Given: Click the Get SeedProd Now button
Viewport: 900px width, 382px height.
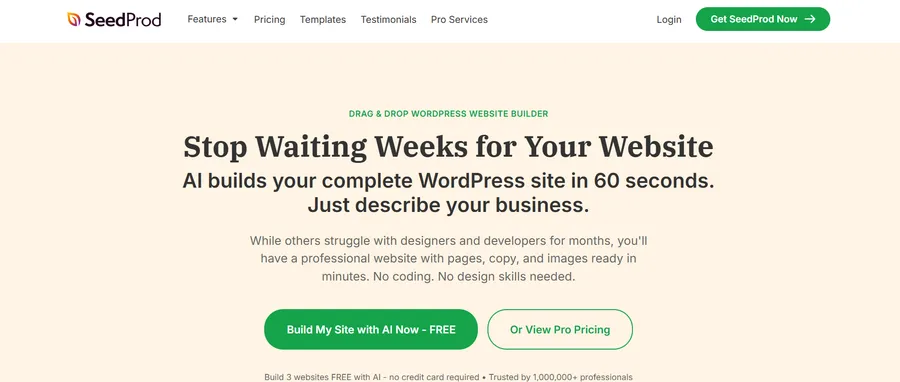Looking at the screenshot, I should (x=763, y=19).
